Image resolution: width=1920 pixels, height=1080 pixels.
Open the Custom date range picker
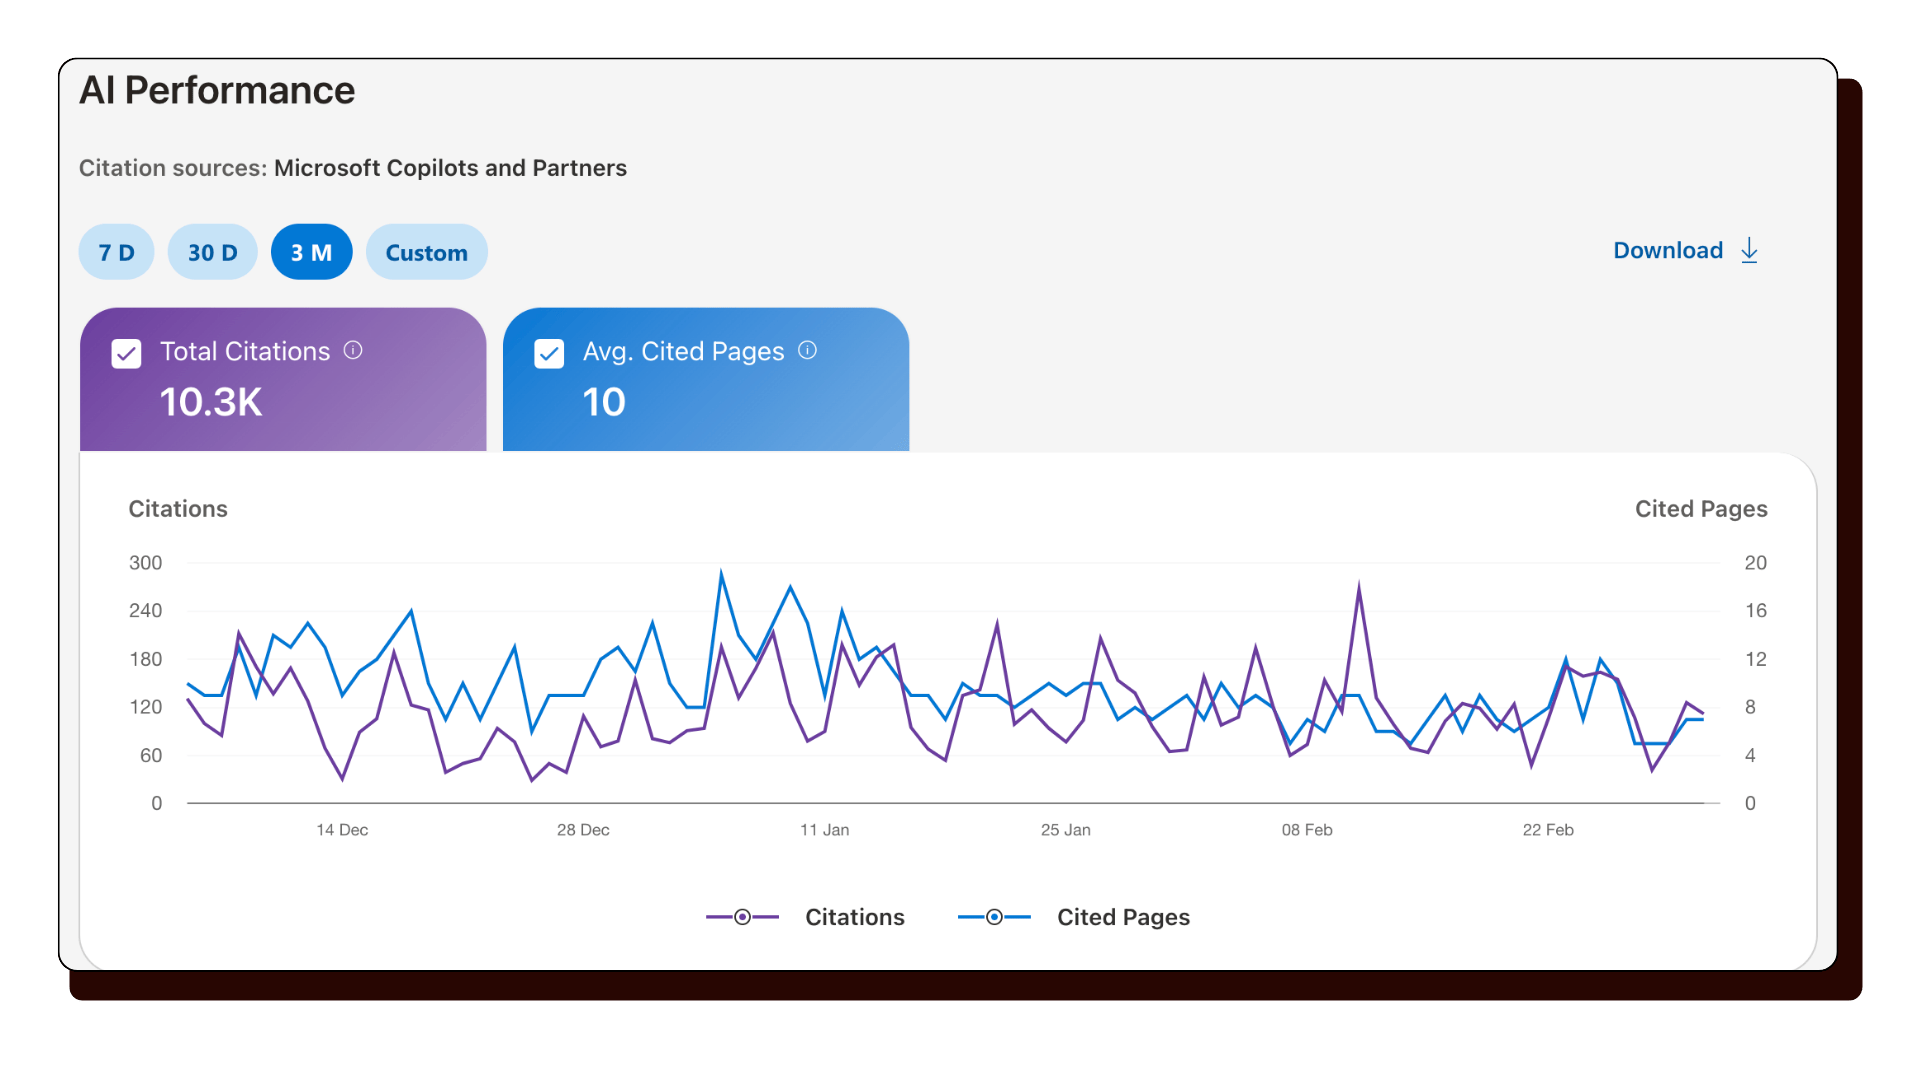[427, 252]
